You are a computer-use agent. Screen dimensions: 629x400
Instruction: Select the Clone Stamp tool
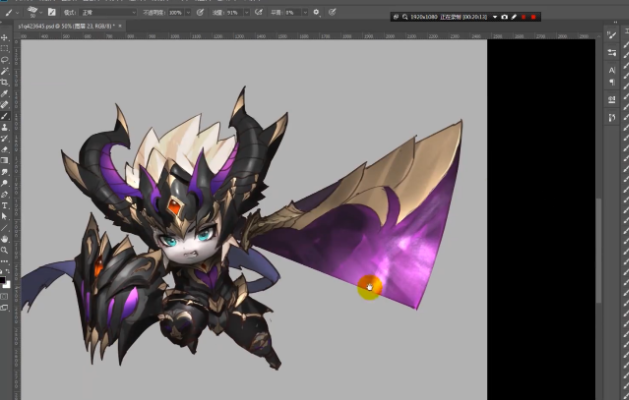click(x=4, y=127)
